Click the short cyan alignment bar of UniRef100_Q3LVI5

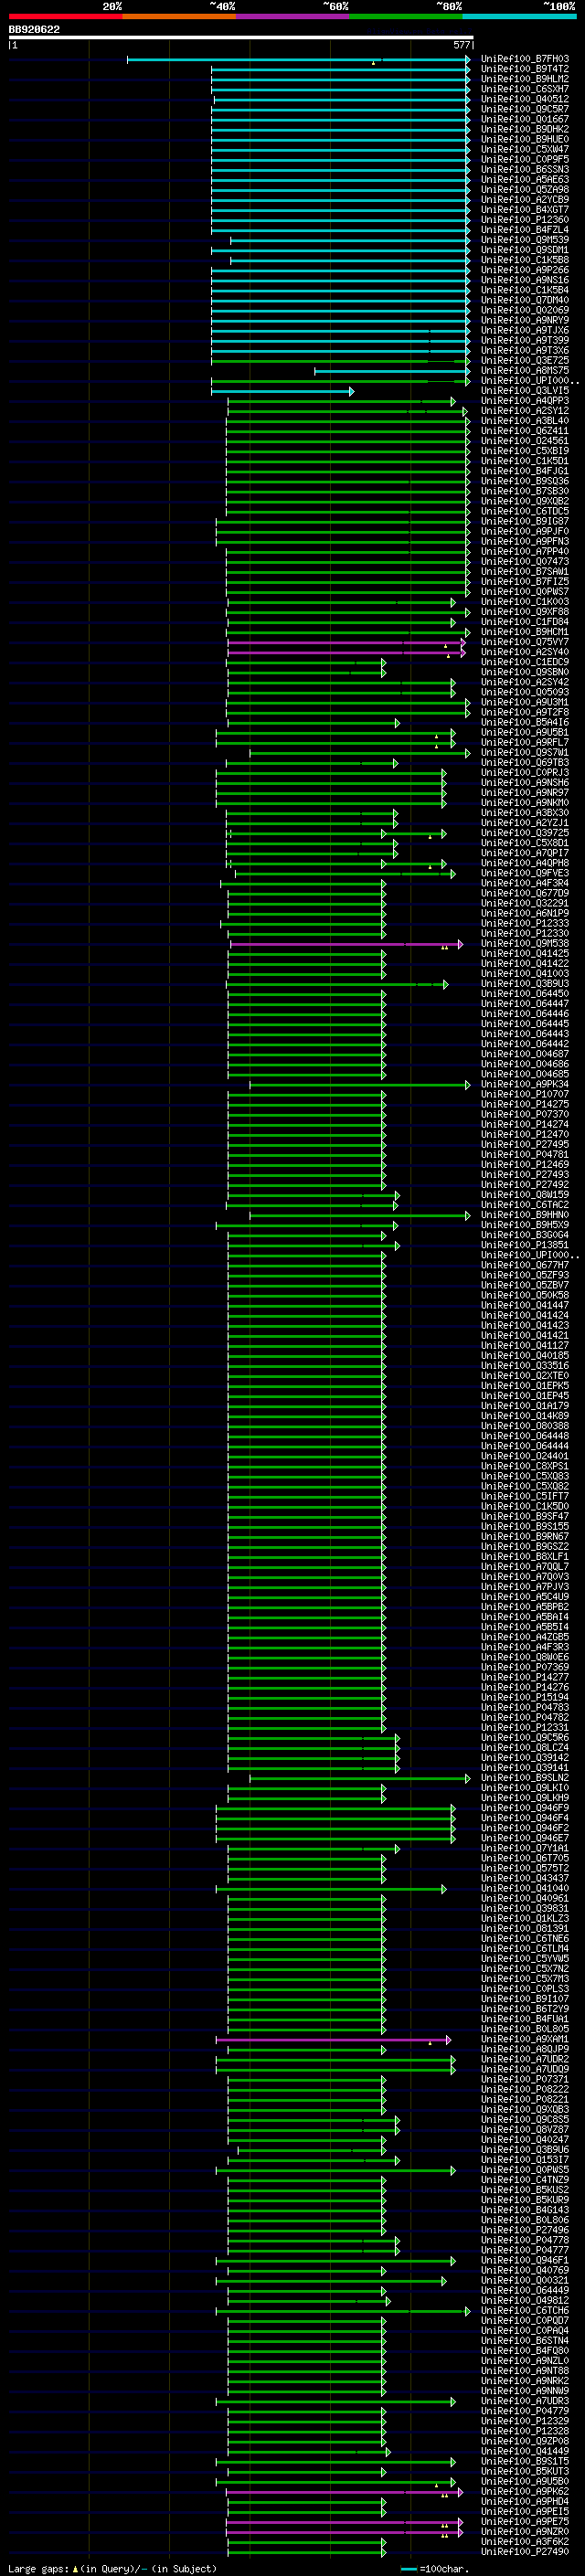pos(282,391)
